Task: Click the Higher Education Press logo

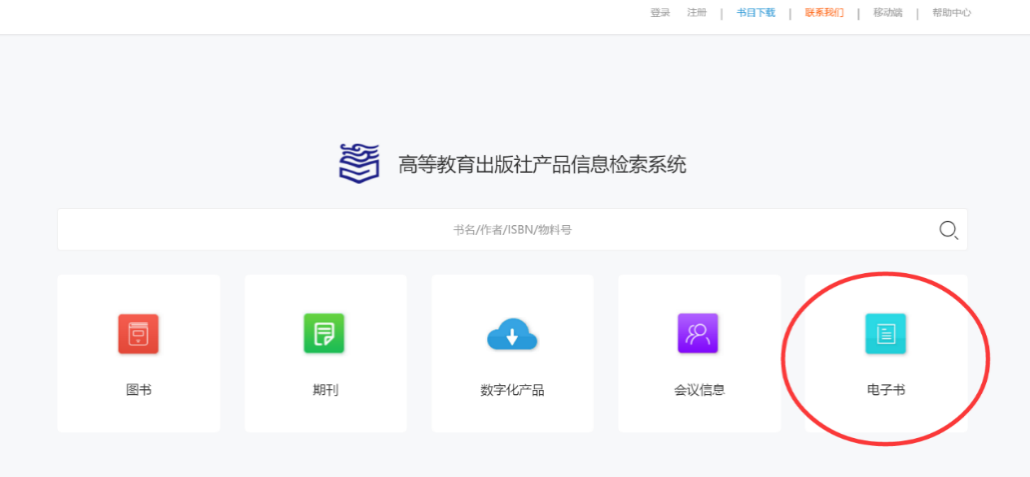Action: pyautogui.click(x=359, y=163)
